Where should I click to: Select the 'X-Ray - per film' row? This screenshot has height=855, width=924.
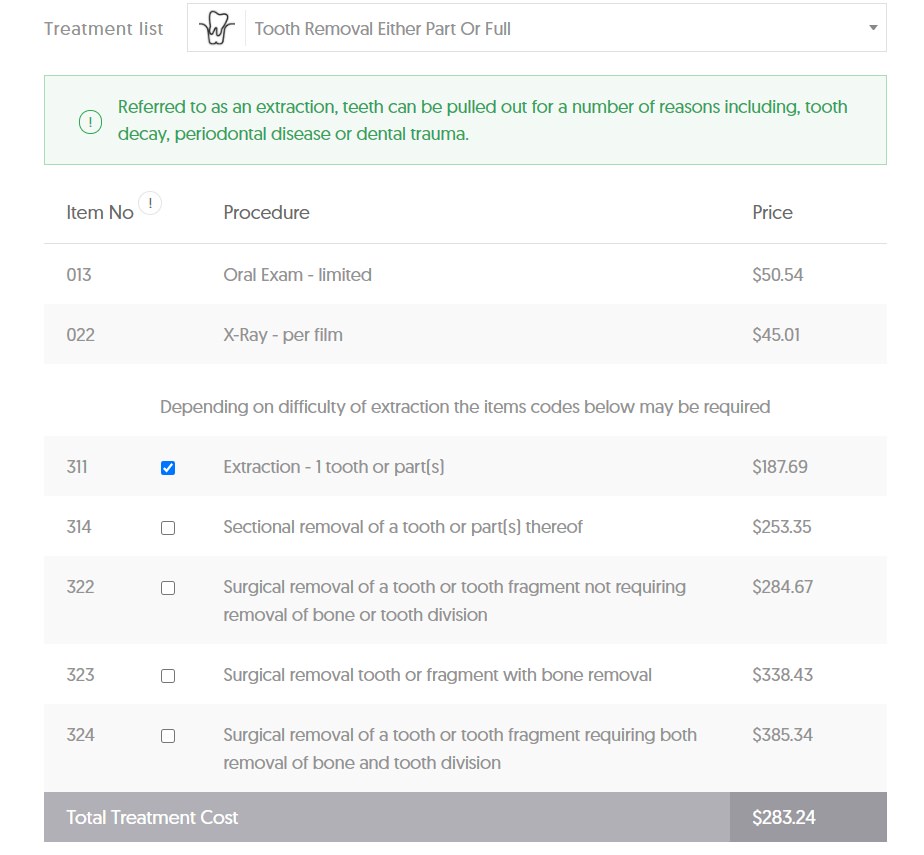point(283,335)
